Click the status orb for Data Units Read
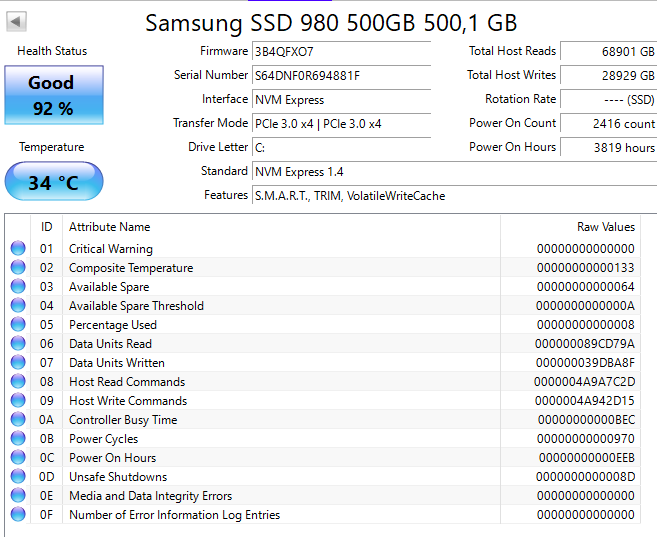 [x=18, y=343]
